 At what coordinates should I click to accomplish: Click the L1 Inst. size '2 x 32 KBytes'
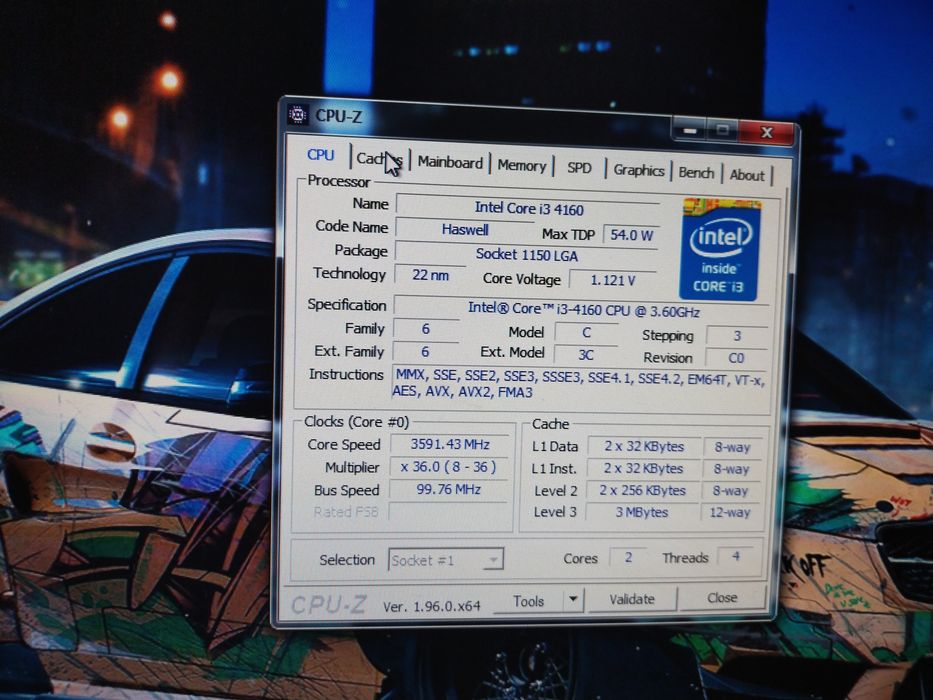pyautogui.click(x=643, y=468)
